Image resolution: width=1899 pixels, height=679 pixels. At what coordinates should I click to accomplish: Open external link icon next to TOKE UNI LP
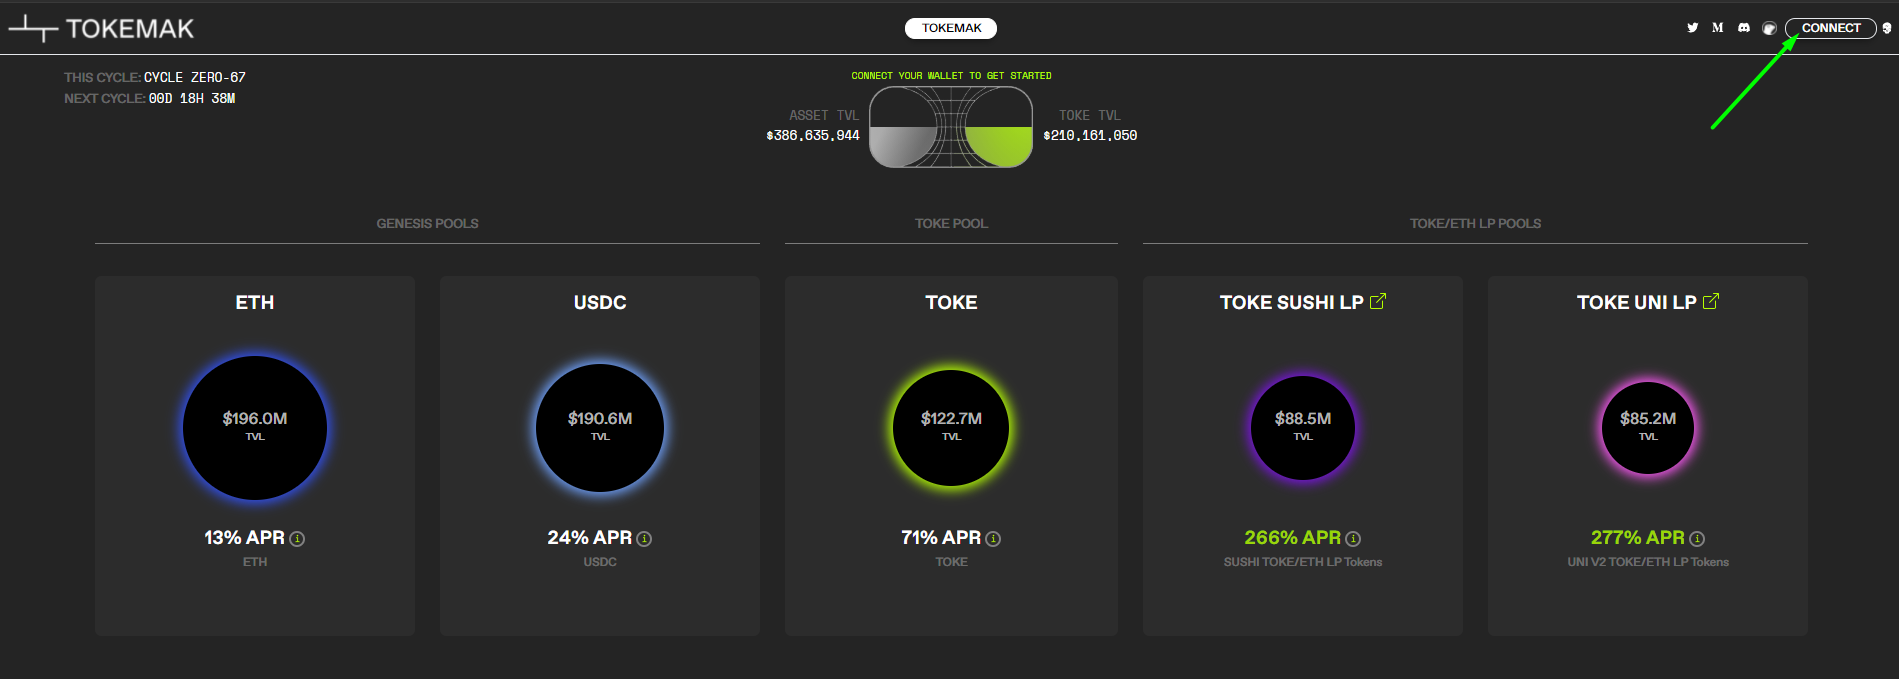tap(1711, 301)
